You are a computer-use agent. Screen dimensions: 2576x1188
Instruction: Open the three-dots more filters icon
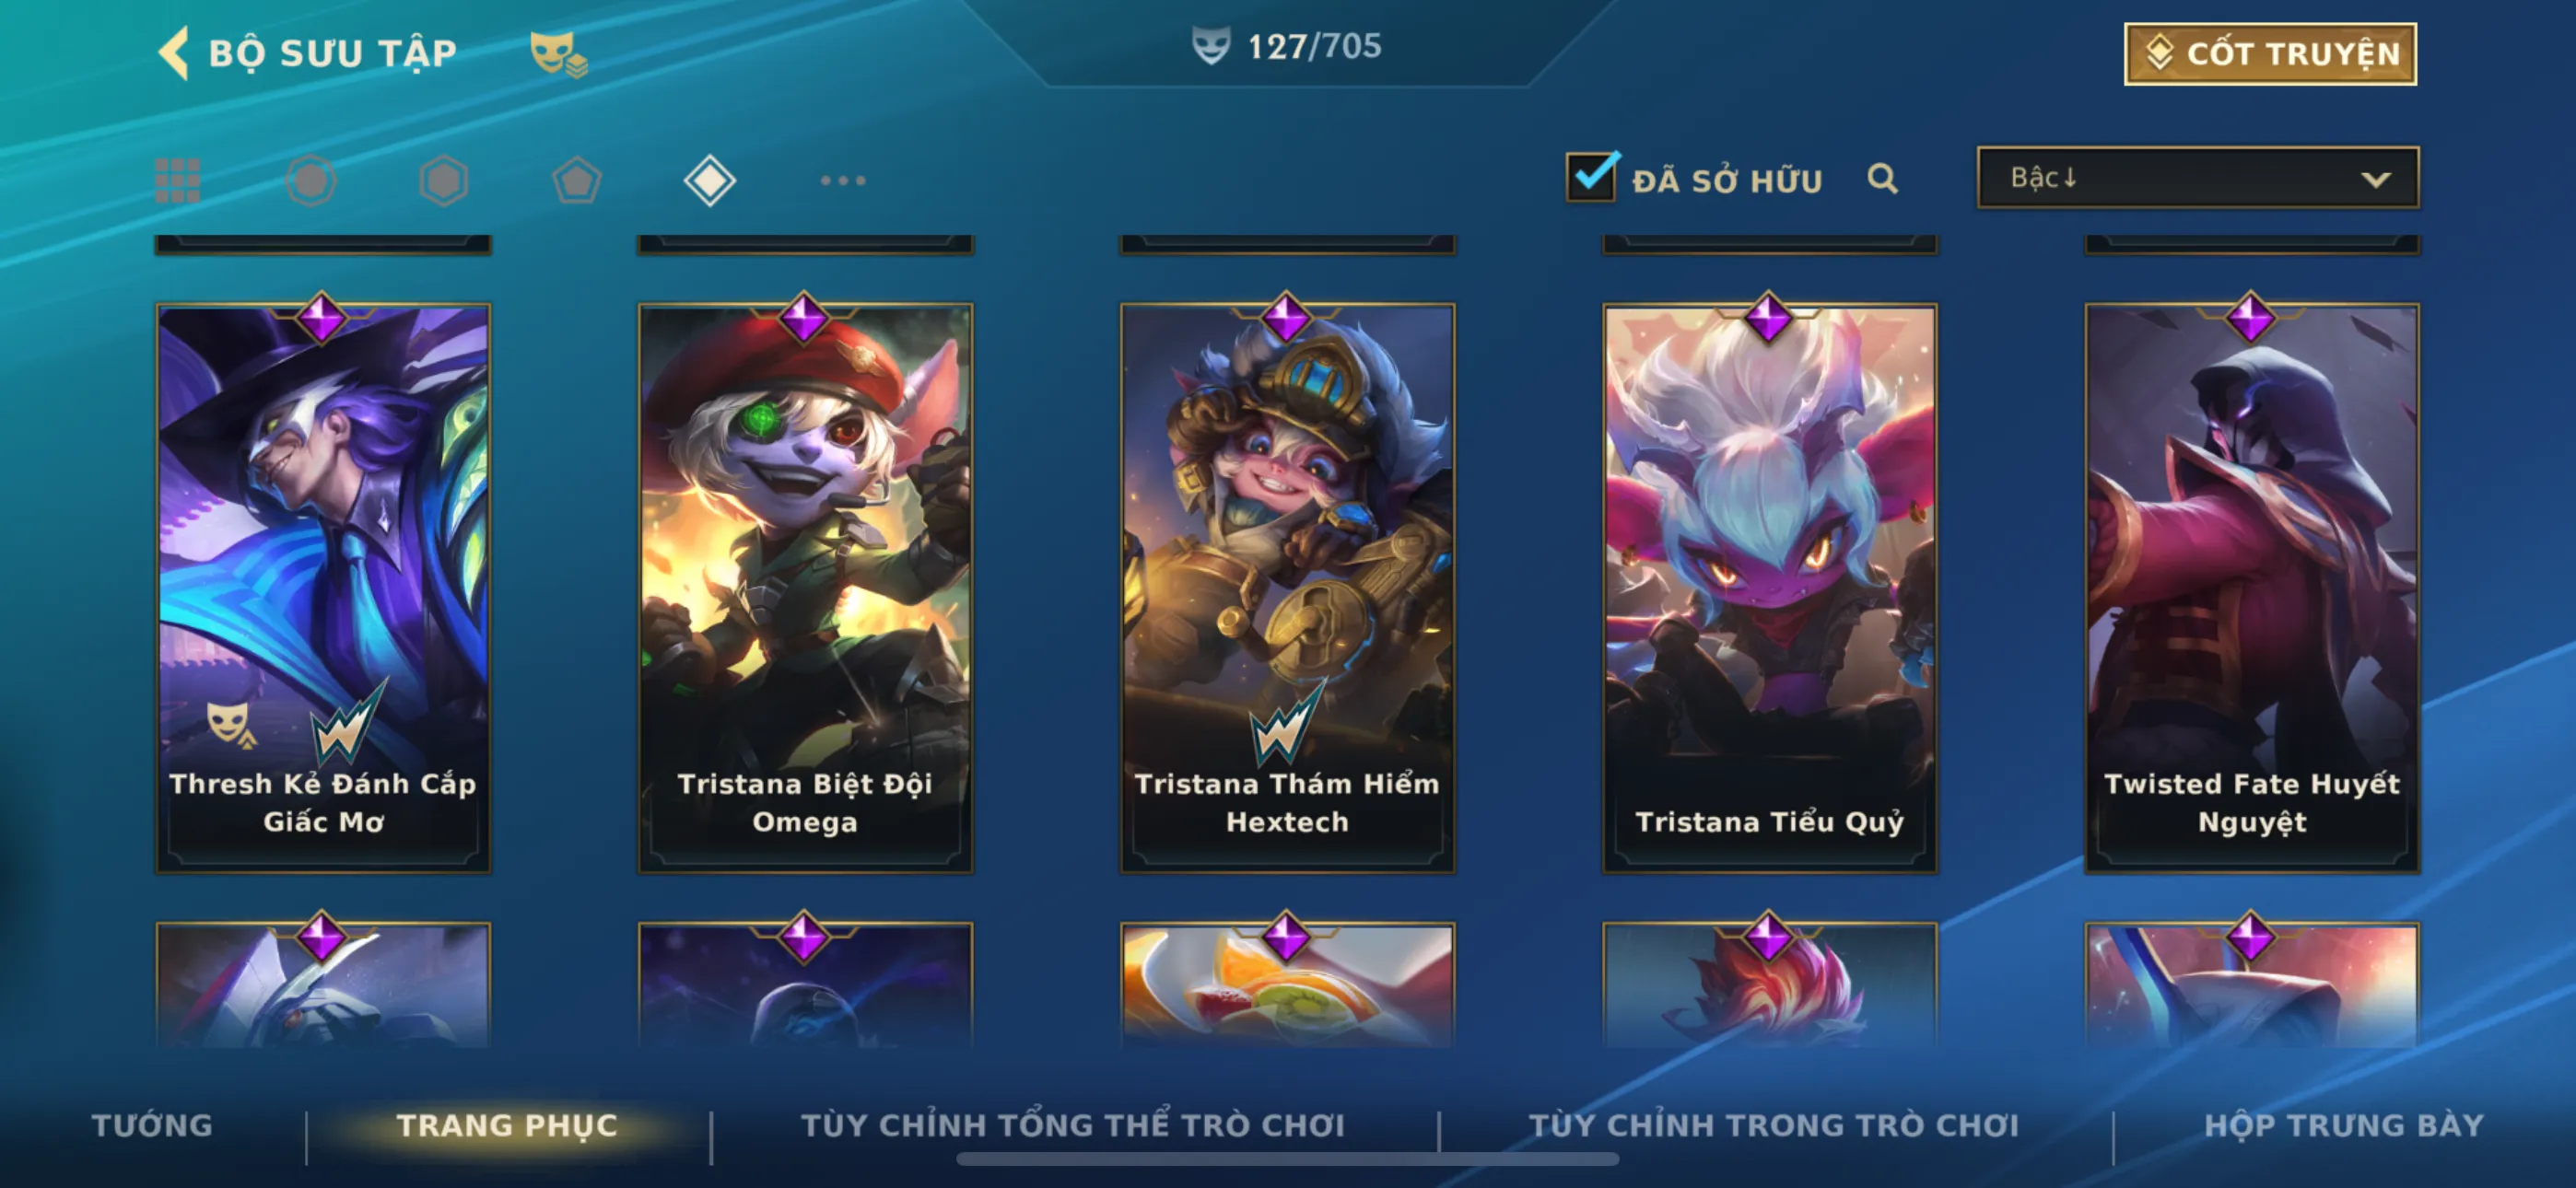pos(843,181)
